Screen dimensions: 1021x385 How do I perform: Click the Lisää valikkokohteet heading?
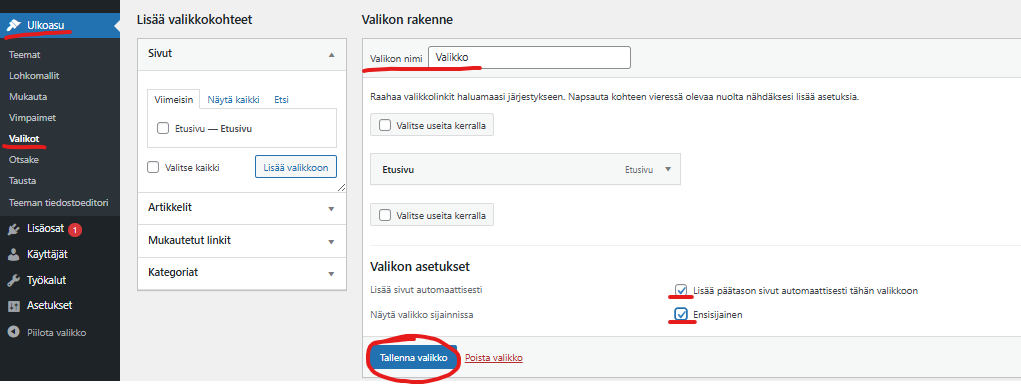point(195,20)
